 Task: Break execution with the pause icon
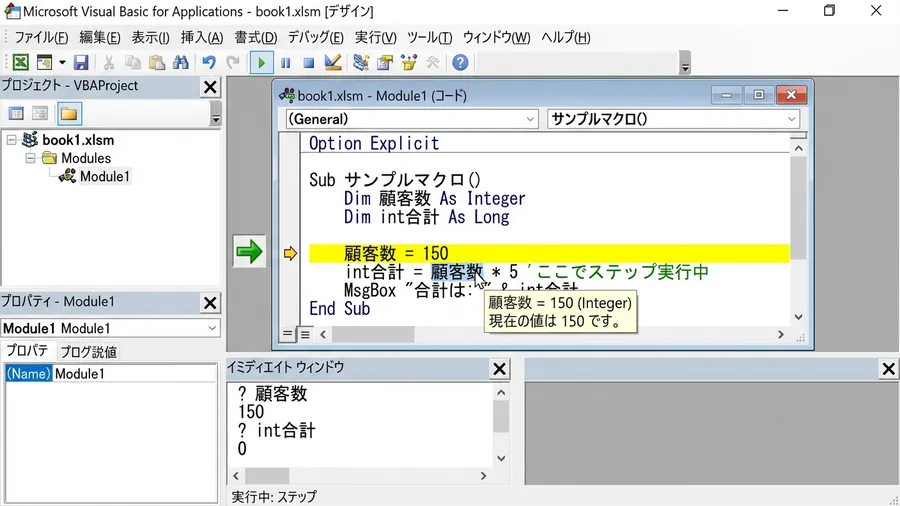[285, 62]
